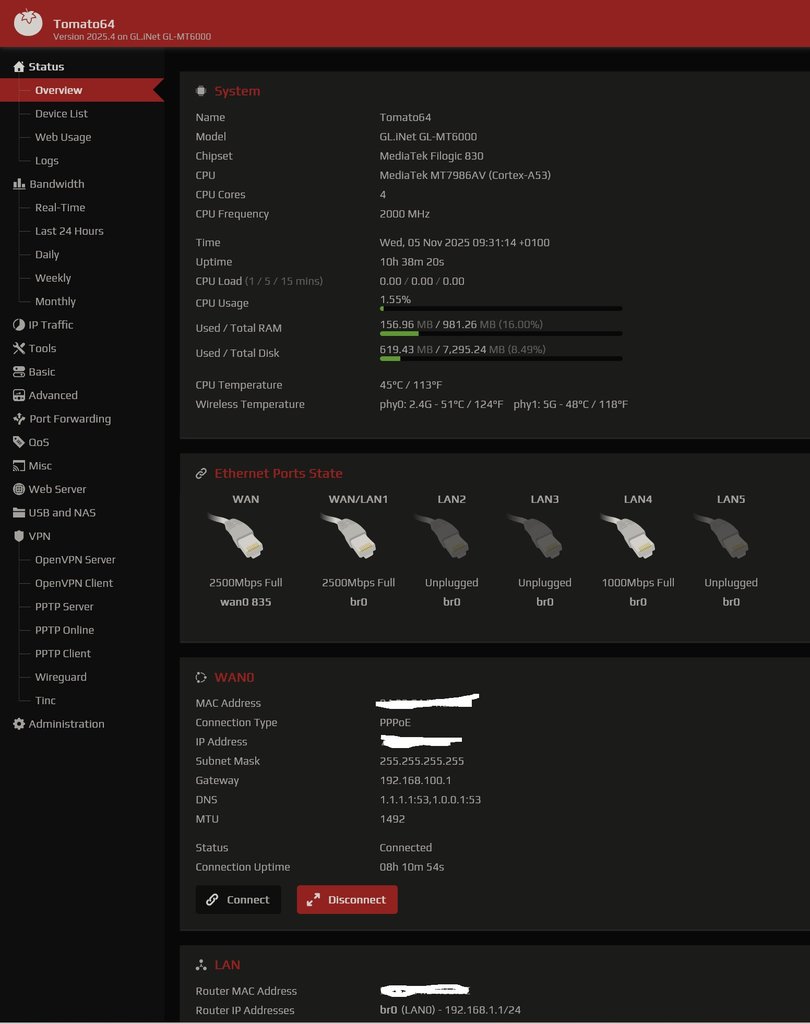Click the WAN port cable icon
The width and height of the screenshot is (810, 1024).
pyautogui.click(x=236, y=536)
